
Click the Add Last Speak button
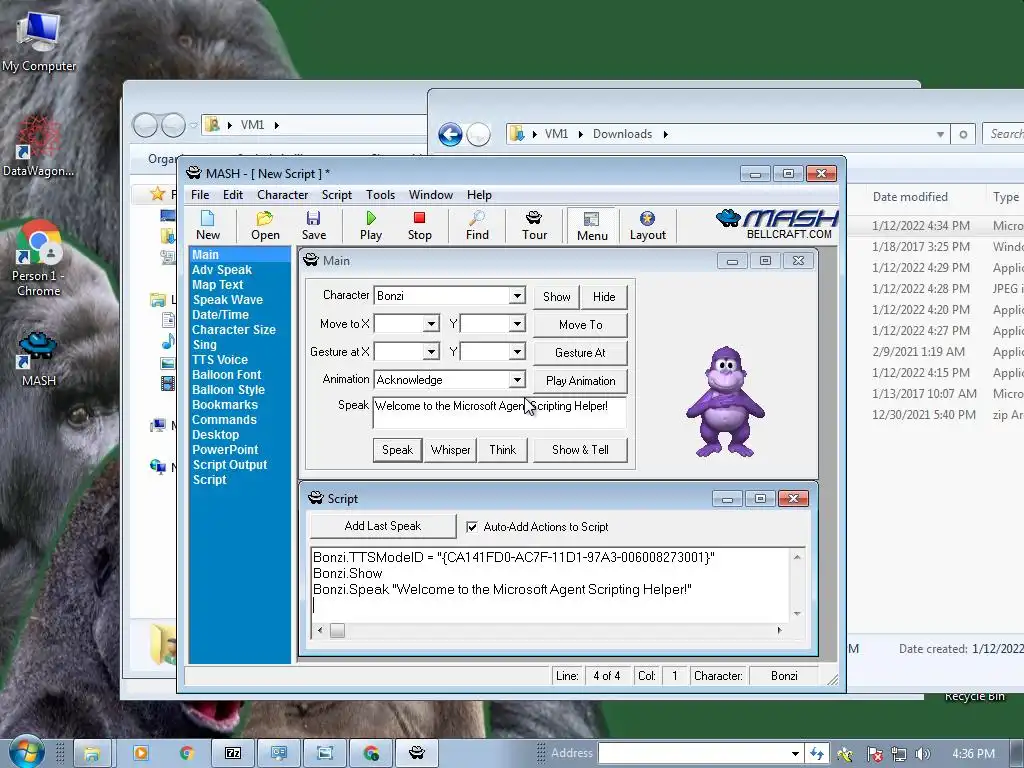click(383, 526)
